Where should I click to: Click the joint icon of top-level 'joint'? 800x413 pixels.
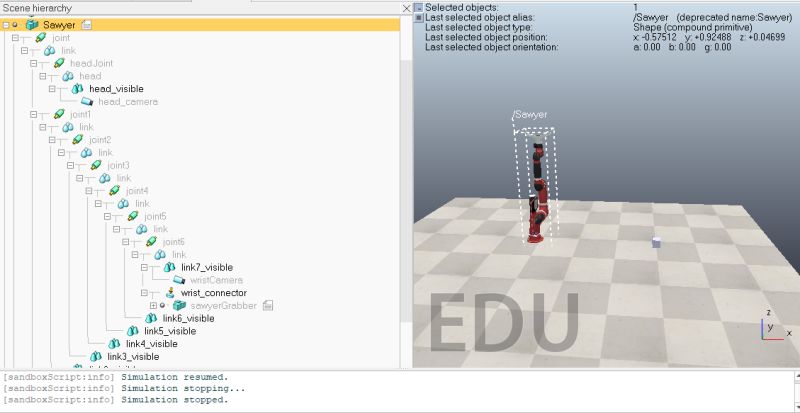coord(41,37)
